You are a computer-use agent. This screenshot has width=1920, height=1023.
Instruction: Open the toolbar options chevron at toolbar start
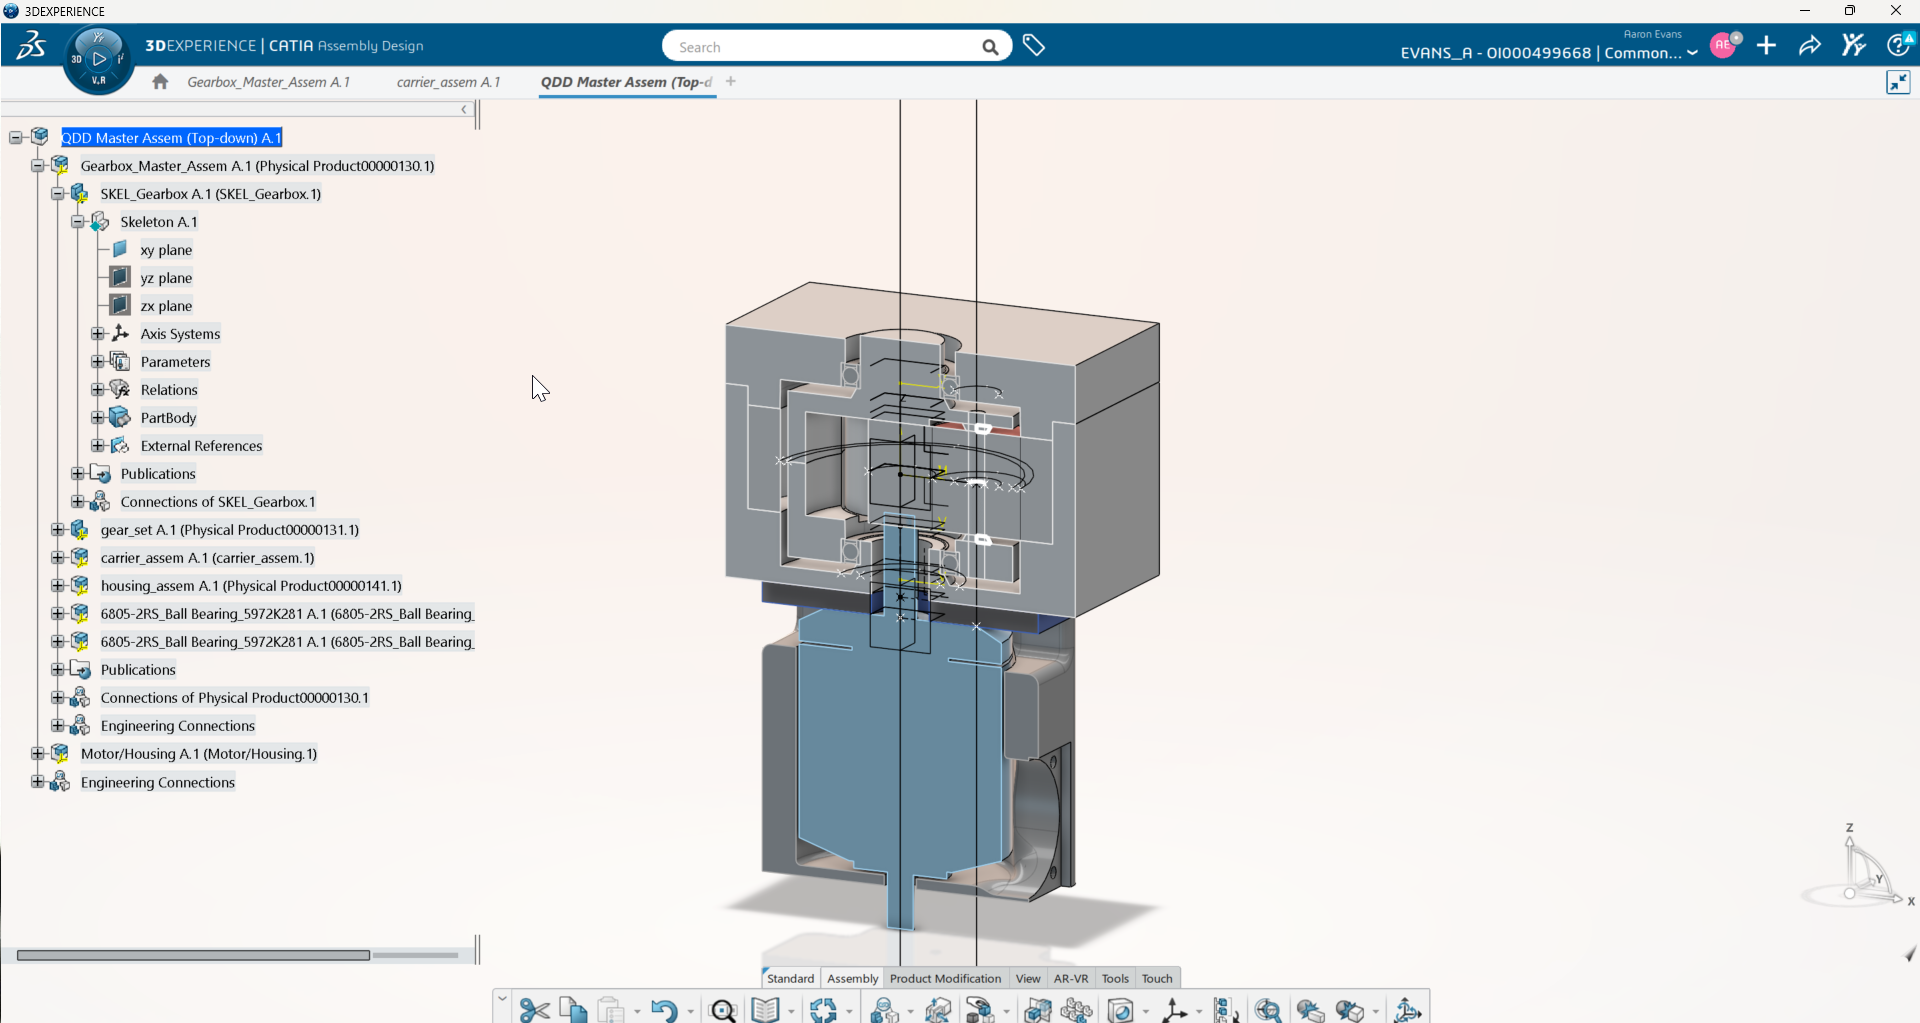[x=502, y=999]
